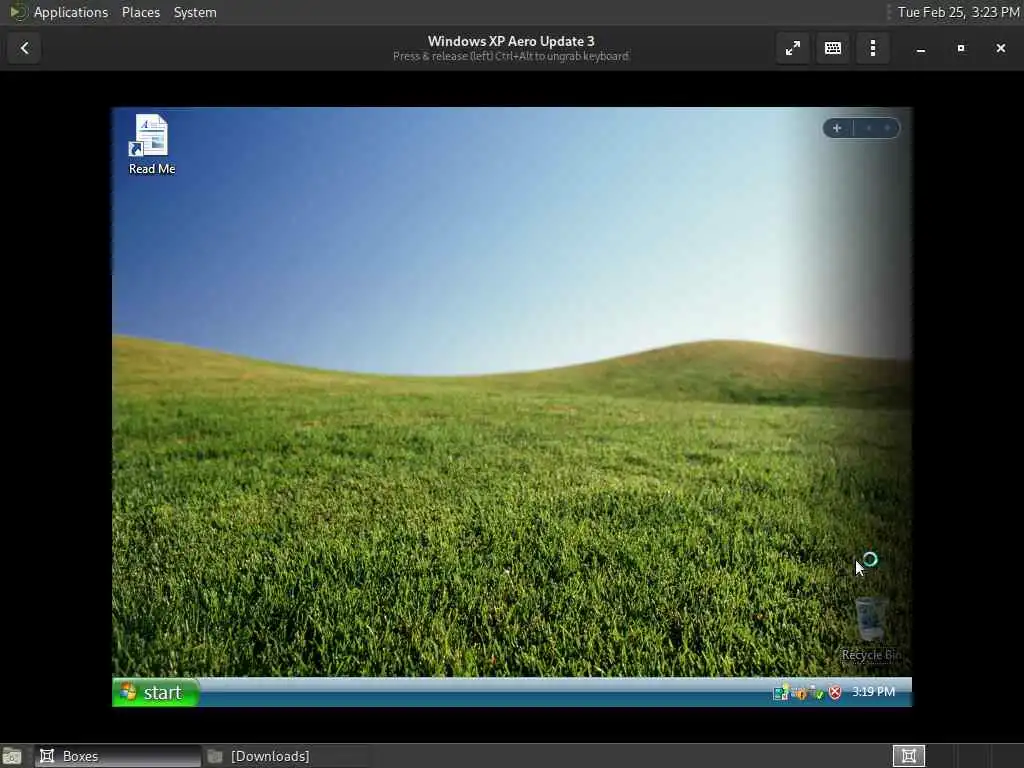Viewport: 1024px width, 768px height.
Task: Click the right arrow on sidebar control
Action: click(x=887, y=128)
